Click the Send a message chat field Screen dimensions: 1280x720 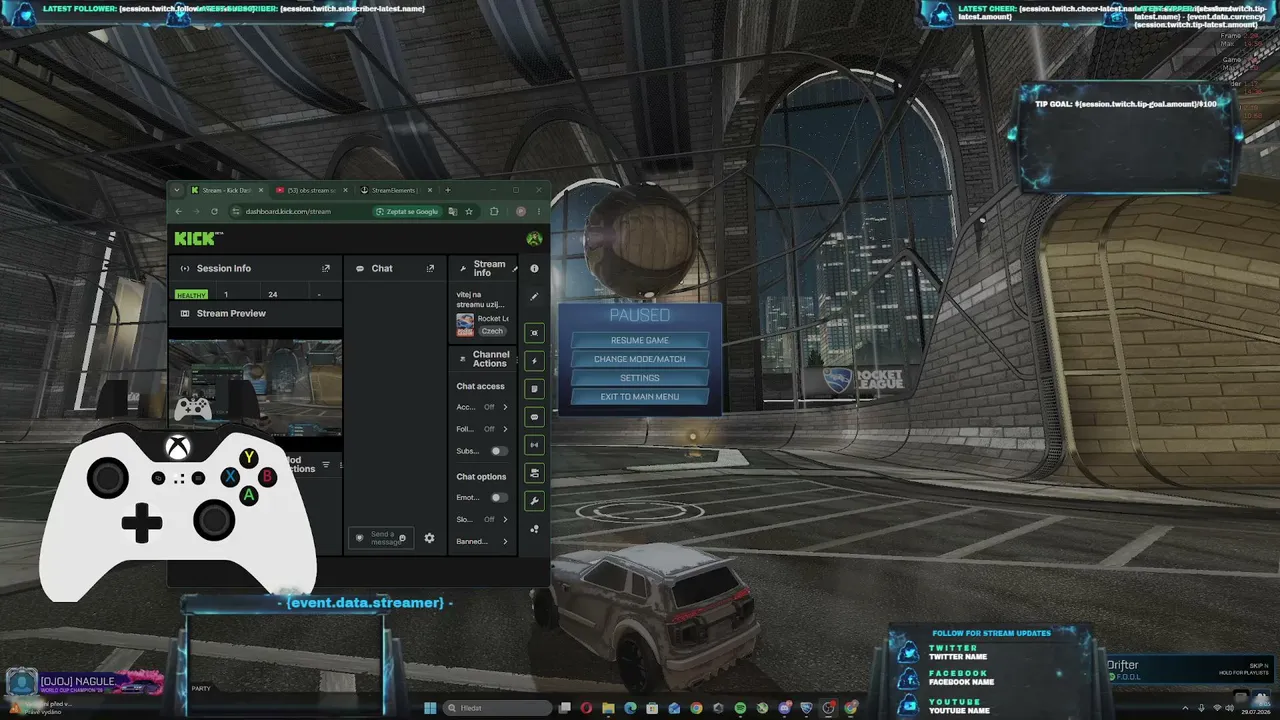coord(380,538)
